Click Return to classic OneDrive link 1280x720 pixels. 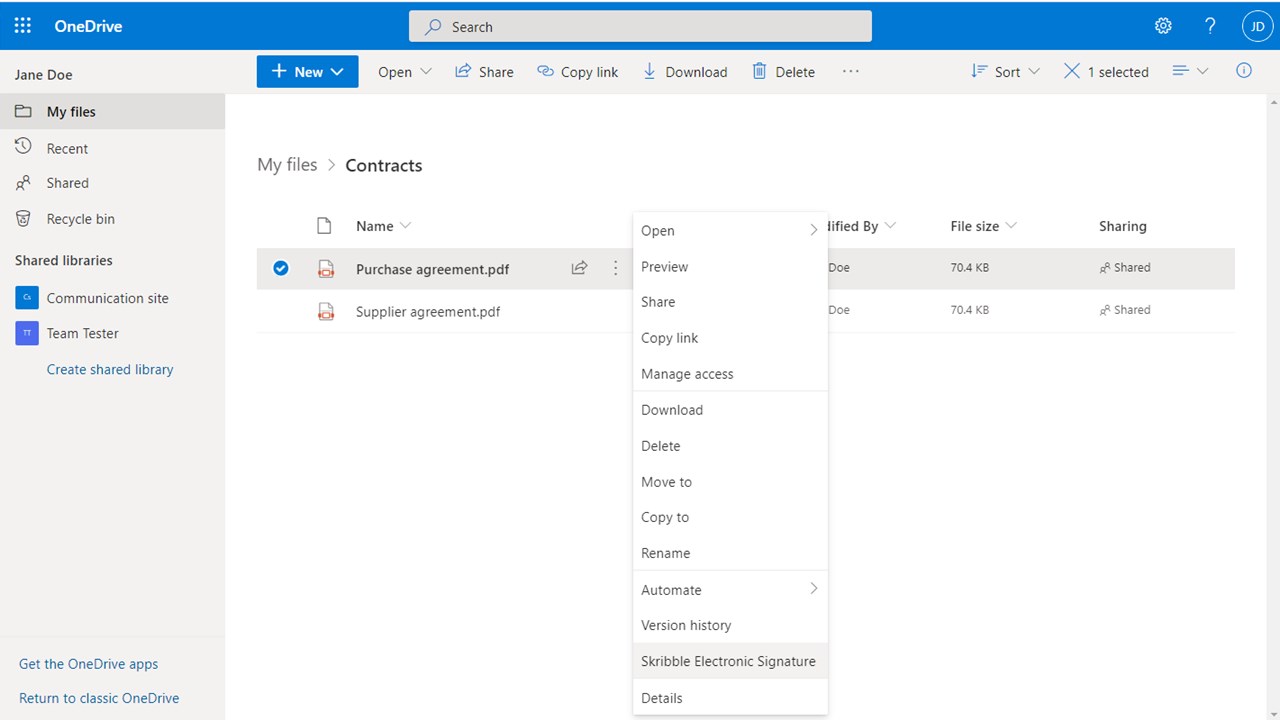[99, 698]
